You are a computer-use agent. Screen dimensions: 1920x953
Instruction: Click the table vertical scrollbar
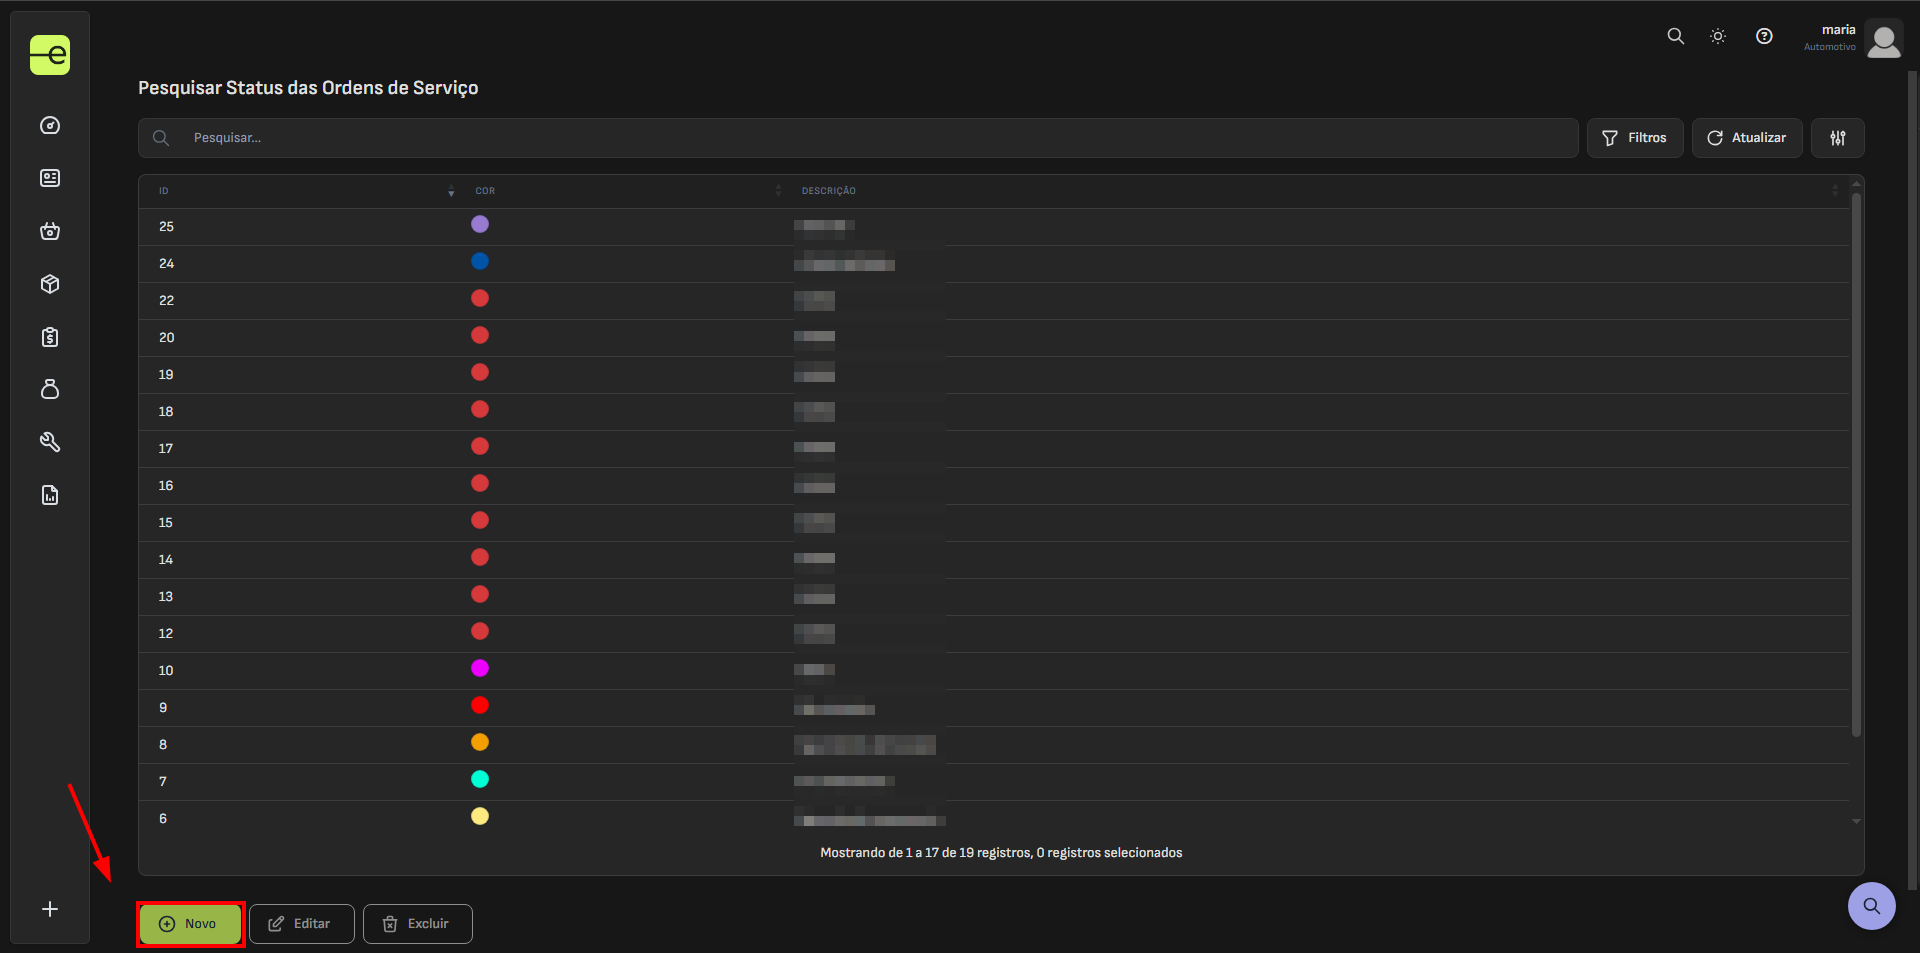coord(1856,465)
